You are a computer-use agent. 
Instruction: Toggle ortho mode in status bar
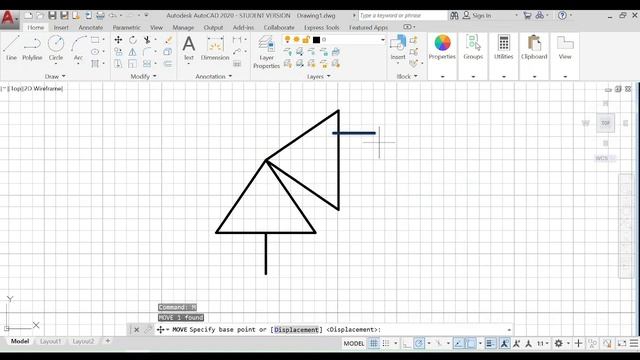[407, 344]
